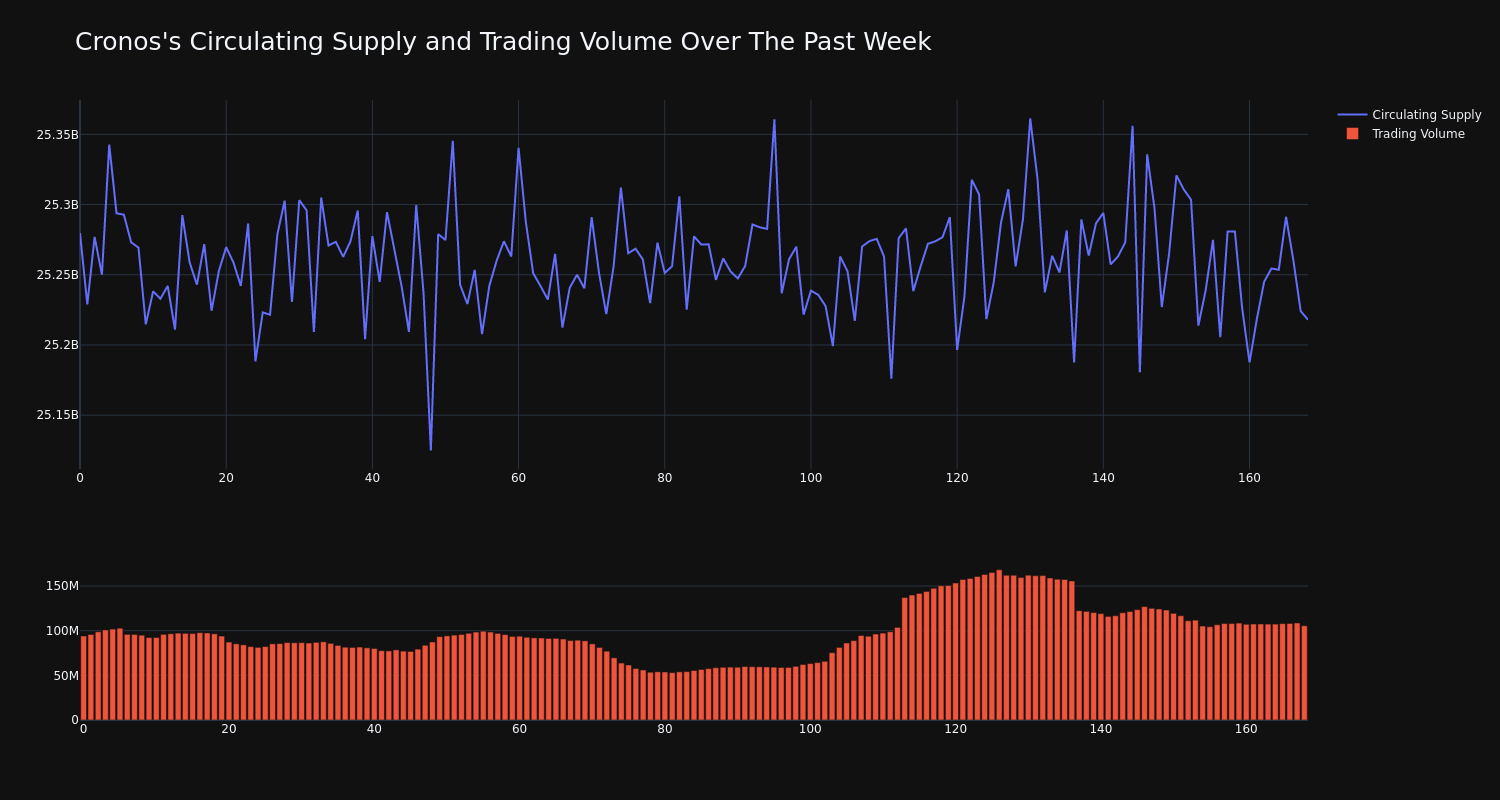Click the 25.15B y-axis label
This screenshot has width=1500, height=800.
point(57,415)
